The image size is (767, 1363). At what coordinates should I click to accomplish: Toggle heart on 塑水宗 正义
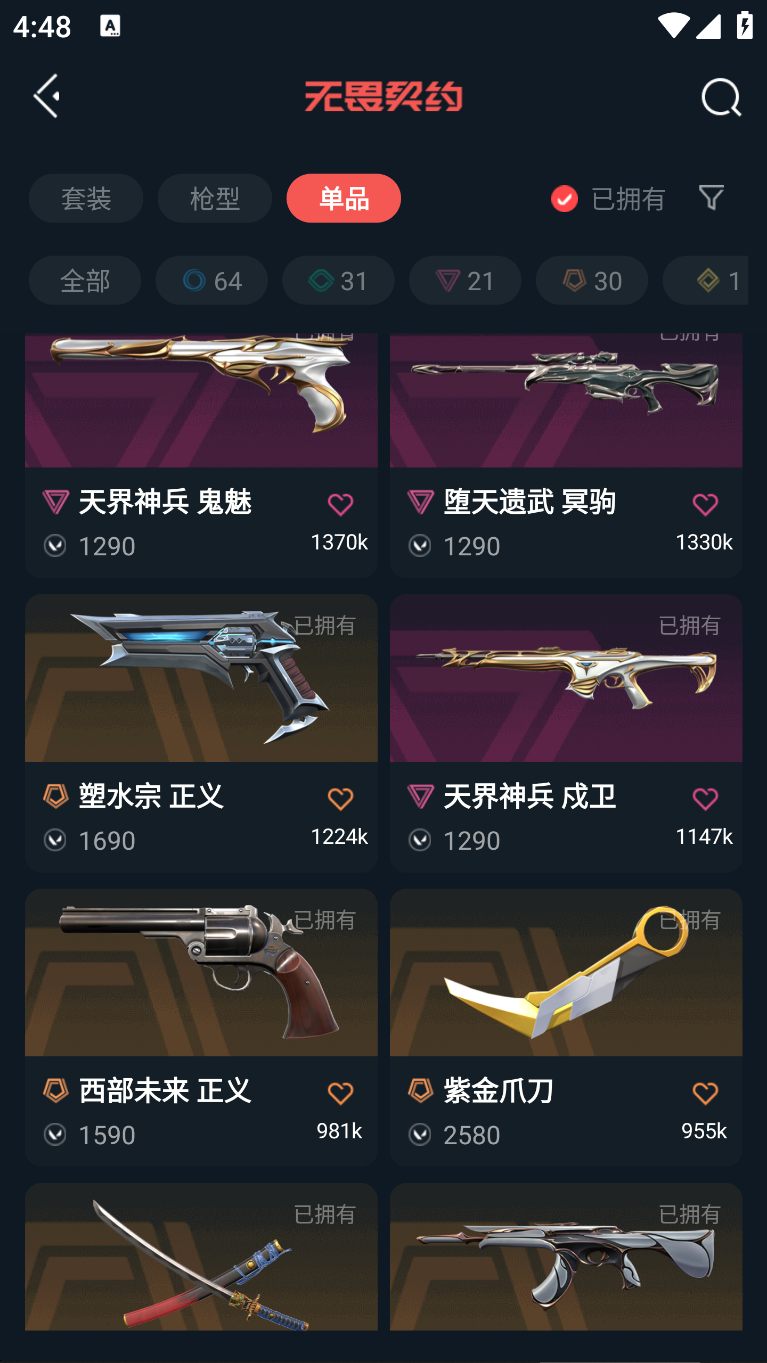340,799
